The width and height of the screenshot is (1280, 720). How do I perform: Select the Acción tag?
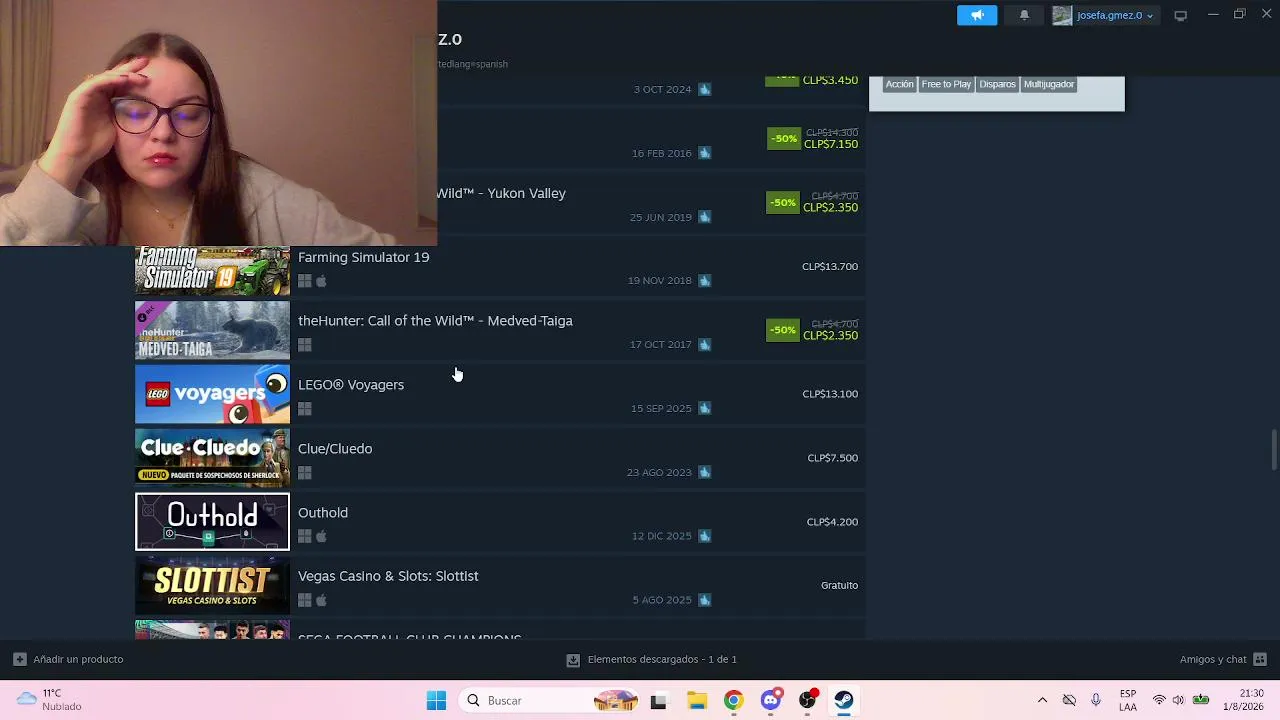(x=899, y=84)
